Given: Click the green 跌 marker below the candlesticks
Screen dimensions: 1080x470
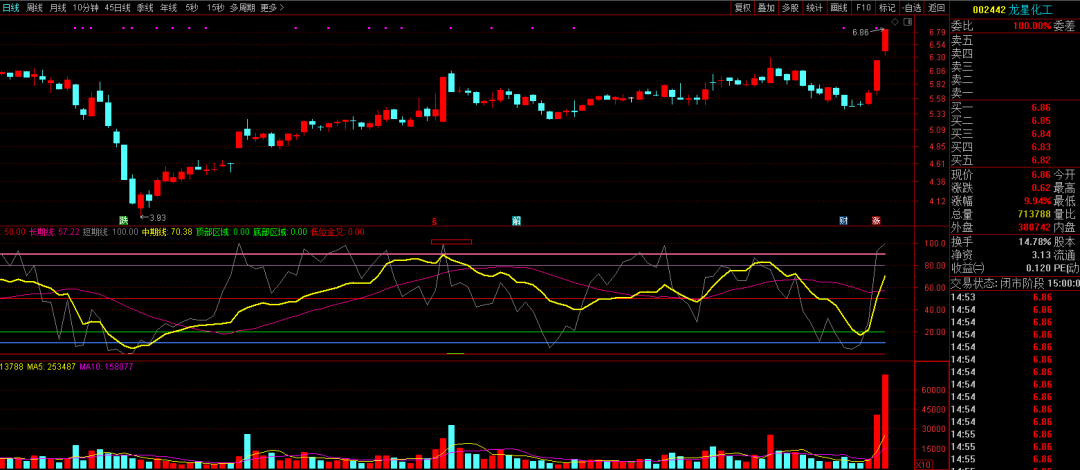Looking at the screenshot, I should [124, 220].
